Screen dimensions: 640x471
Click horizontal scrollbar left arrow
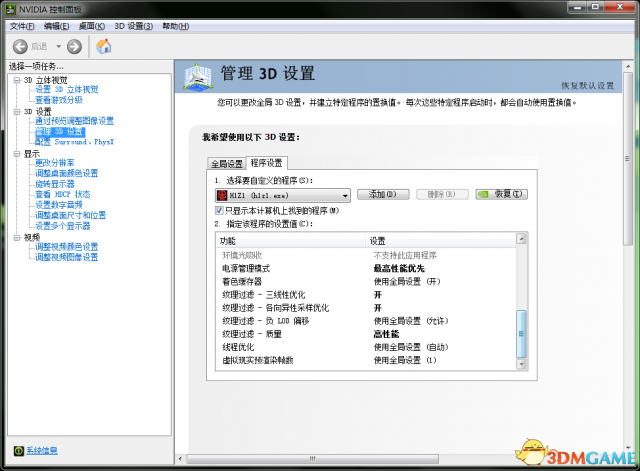(180, 459)
